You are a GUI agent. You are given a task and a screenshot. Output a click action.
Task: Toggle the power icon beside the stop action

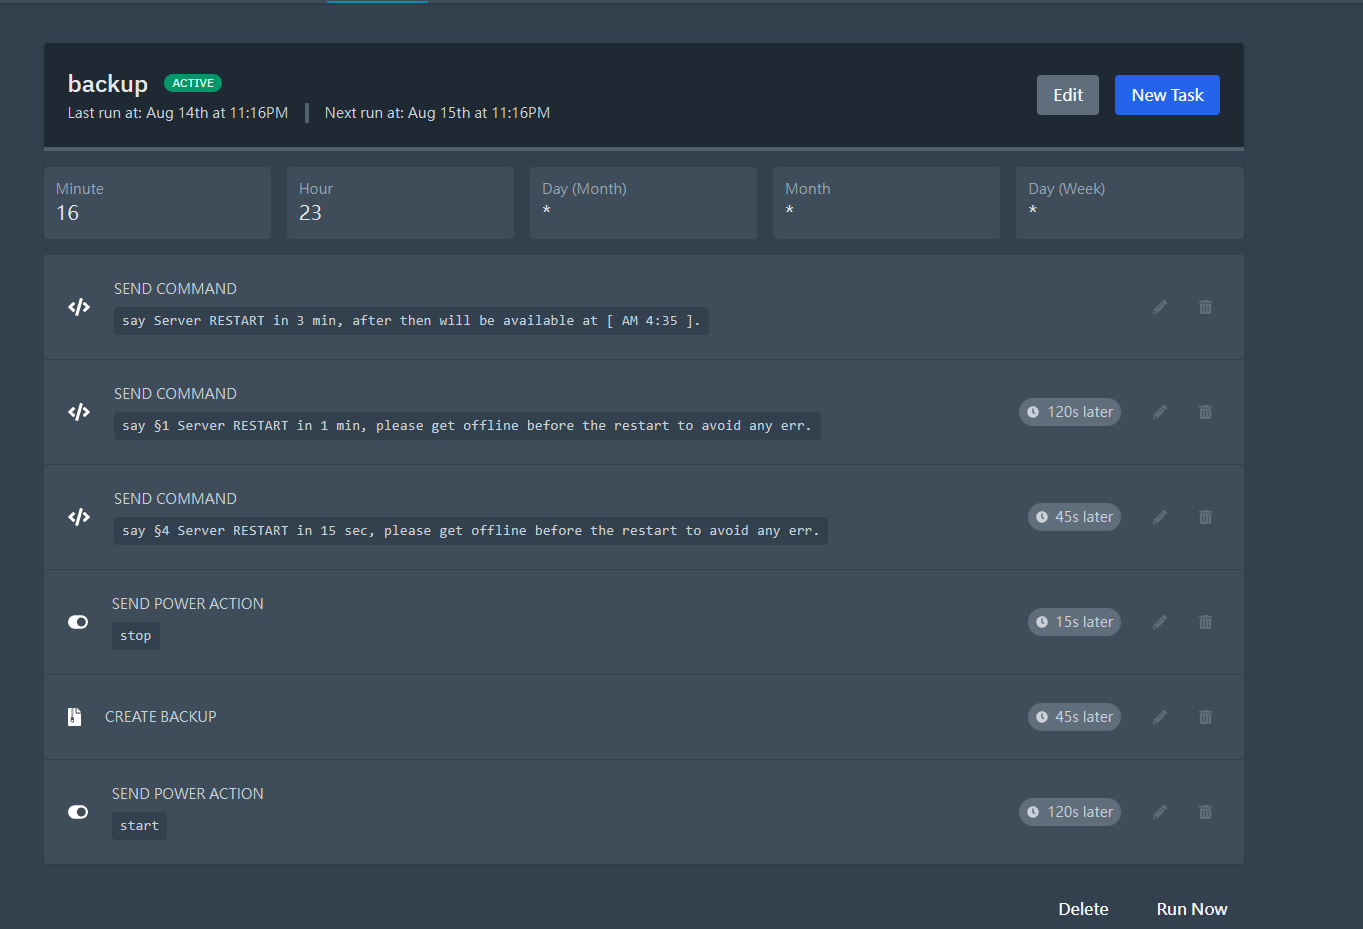(x=77, y=621)
